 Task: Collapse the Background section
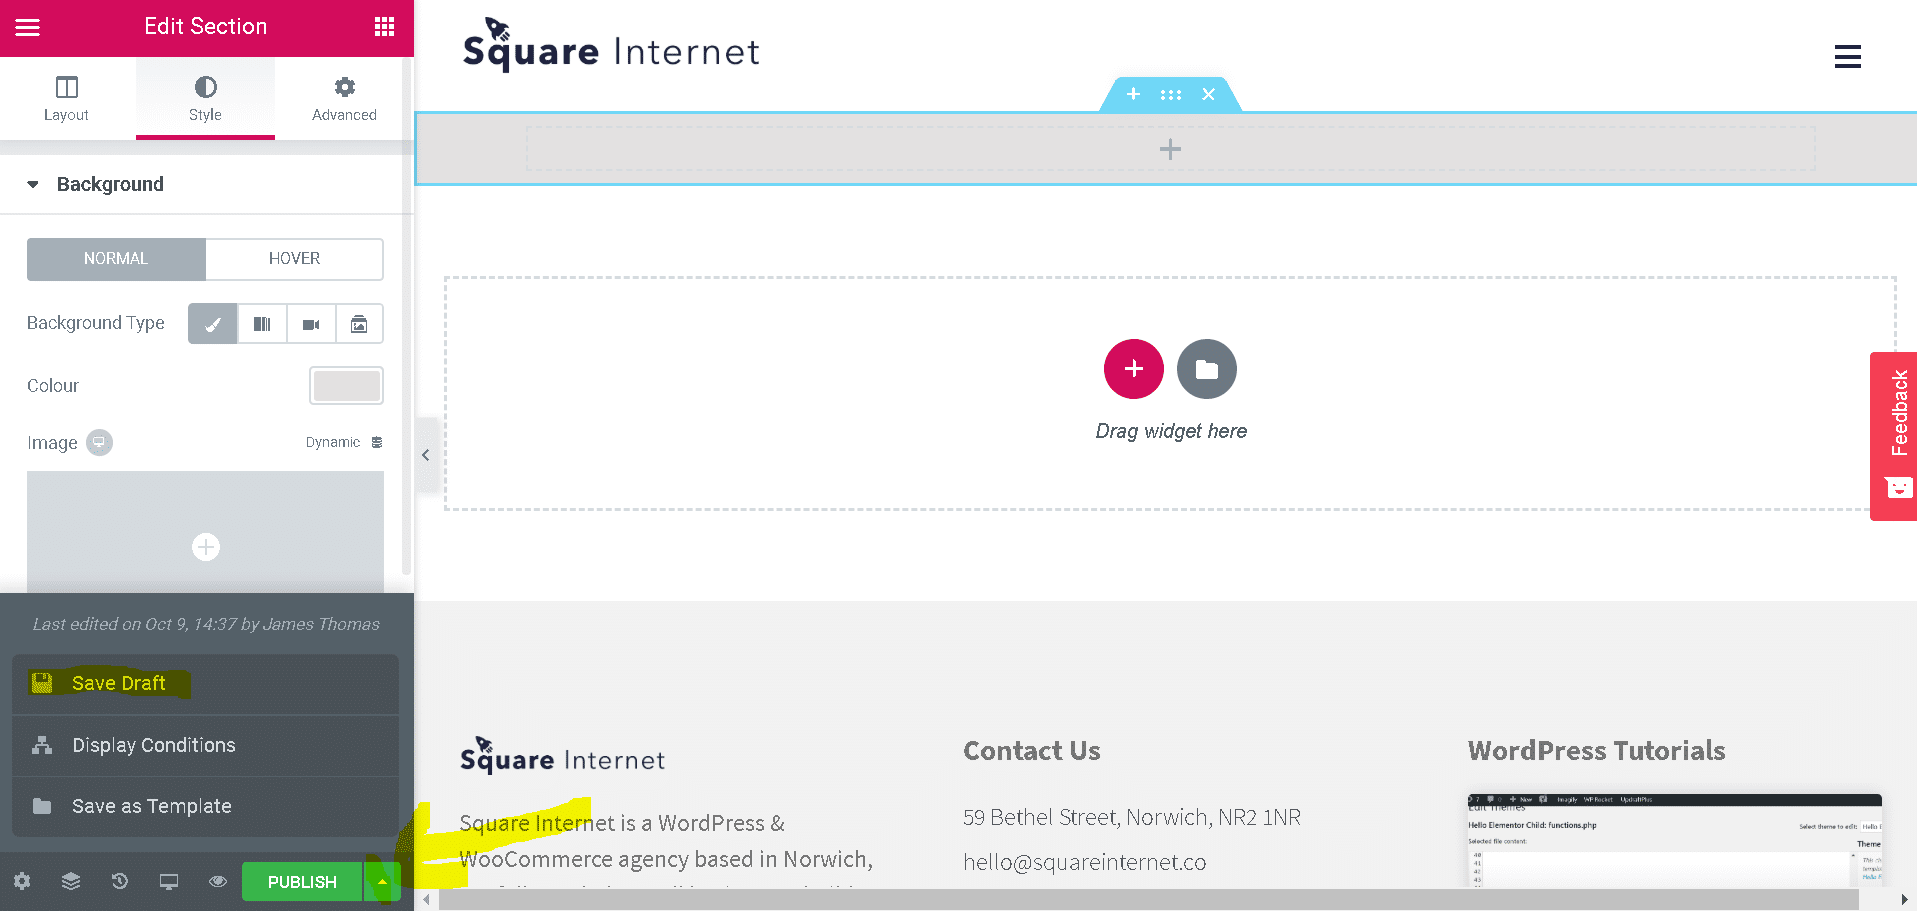tap(32, 184)
